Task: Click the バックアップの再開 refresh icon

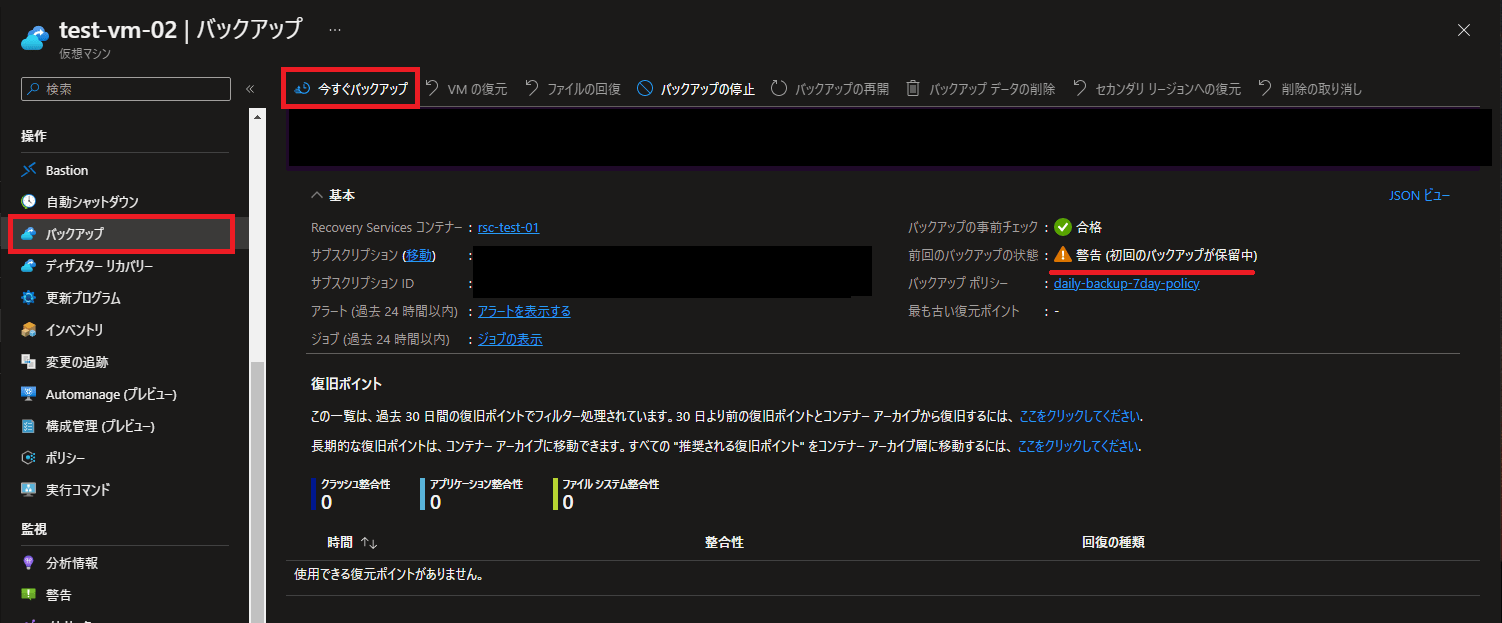Action: pyautogui.click(x=779, y=88)
